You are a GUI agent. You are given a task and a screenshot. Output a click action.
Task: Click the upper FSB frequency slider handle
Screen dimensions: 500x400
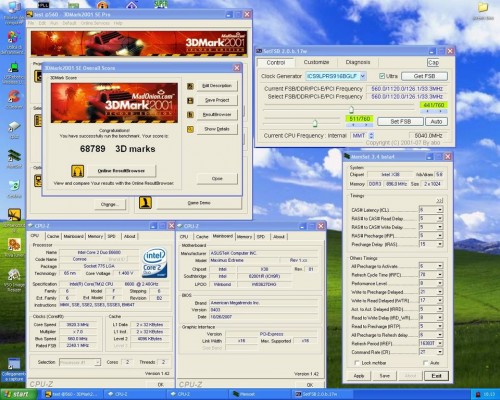coord(351,109)
